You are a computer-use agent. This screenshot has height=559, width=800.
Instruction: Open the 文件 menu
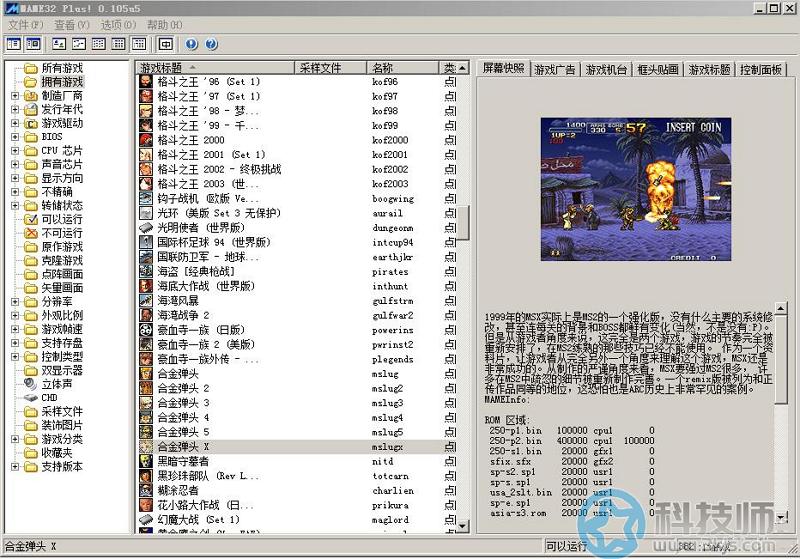26,25
